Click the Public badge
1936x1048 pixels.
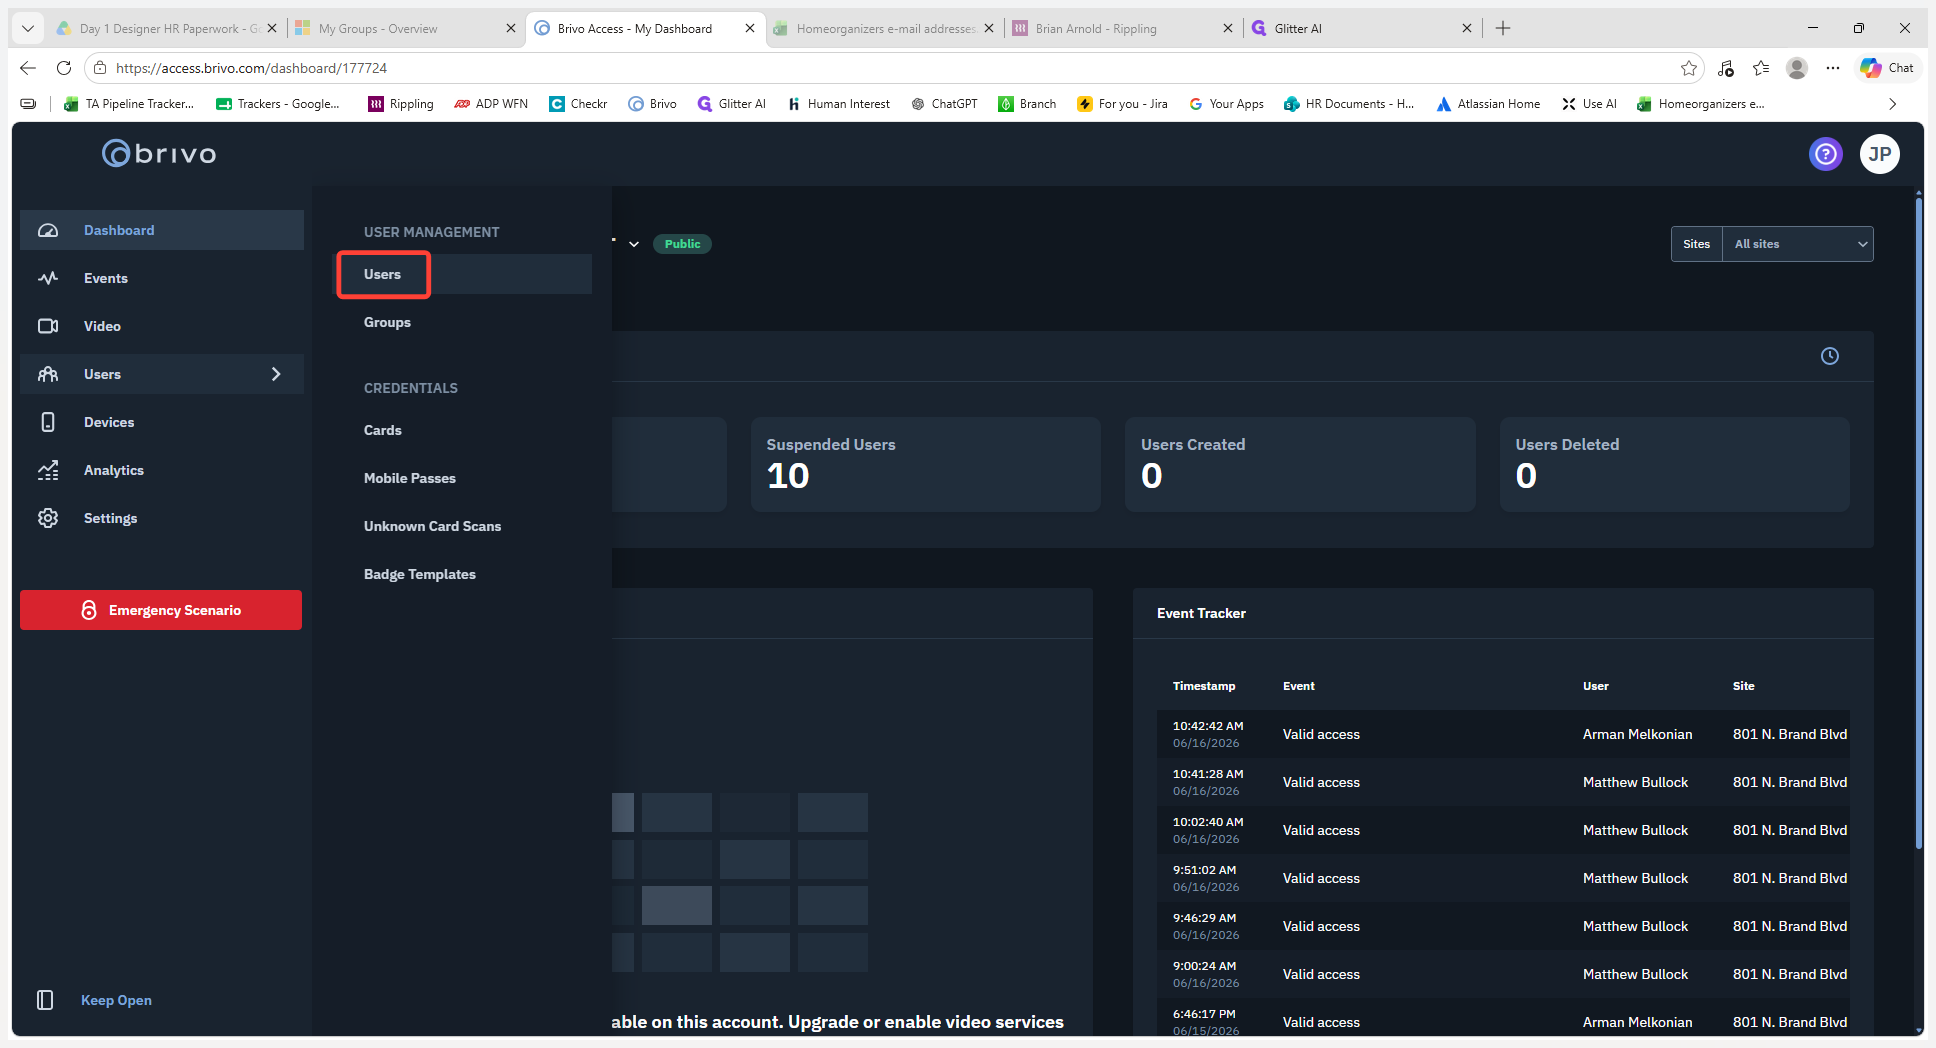pos(682,244)
